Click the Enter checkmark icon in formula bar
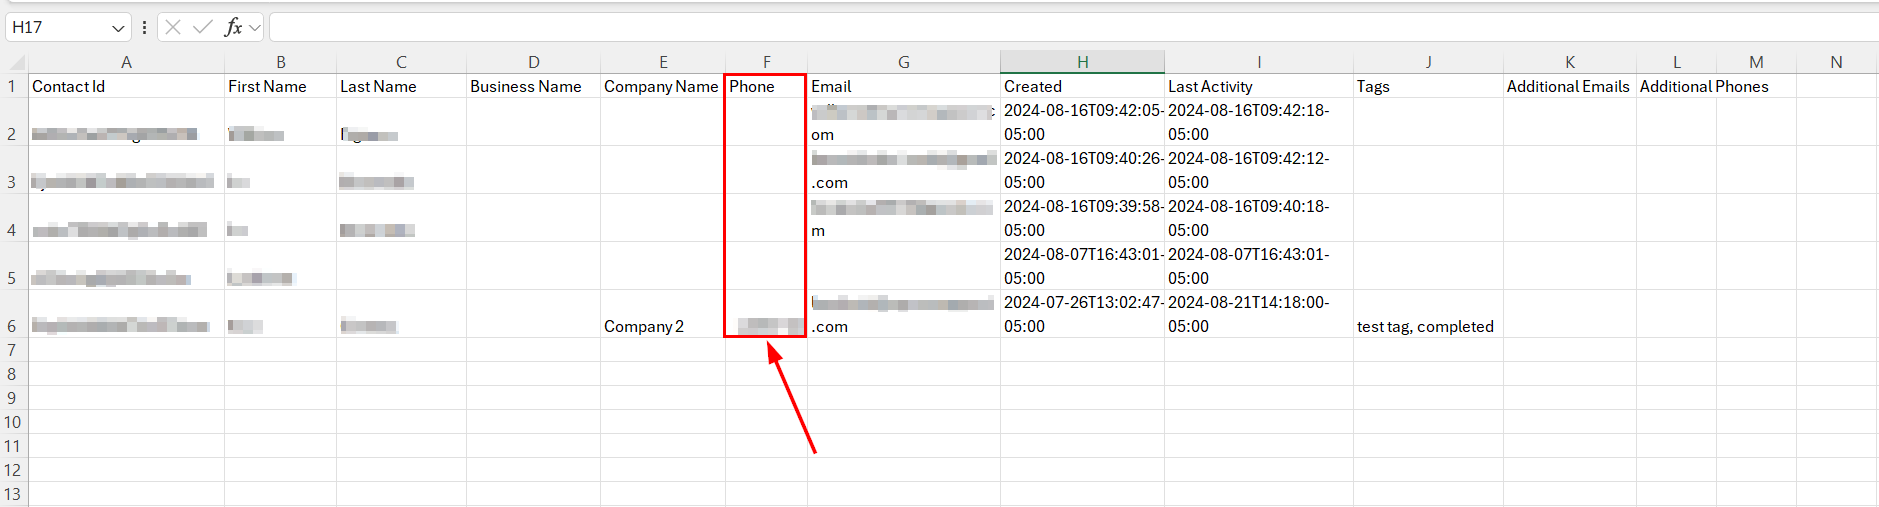Screen dimensions: 1879x507 (x=203, y=27)
